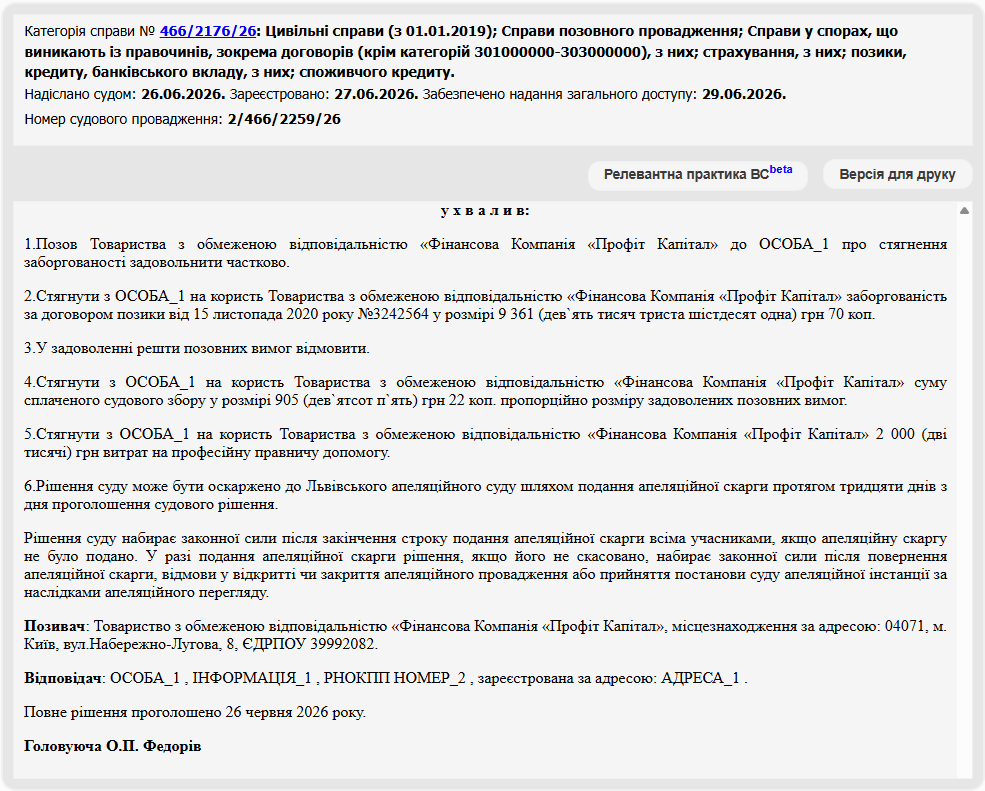Image resolution: width=985 pixels, height=791 pixels.
Task: Click proceeding number 2/466/2259/26
Action: point(284,119)
